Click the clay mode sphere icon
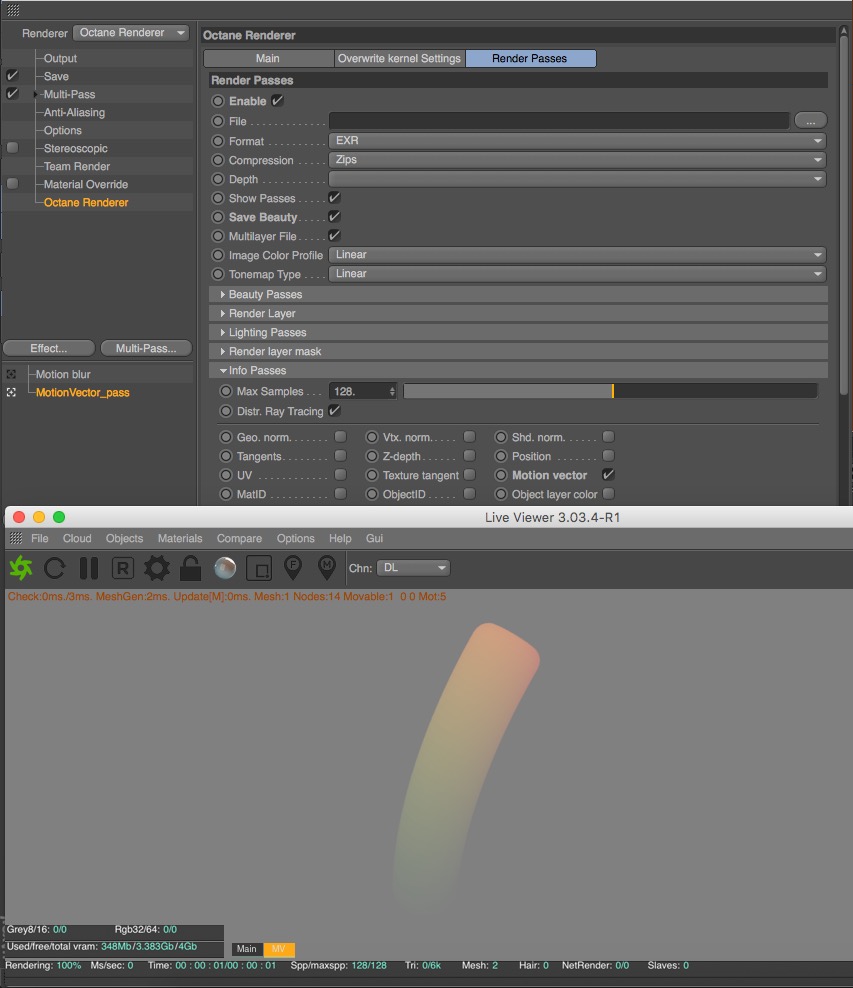 tap(225, 568)
